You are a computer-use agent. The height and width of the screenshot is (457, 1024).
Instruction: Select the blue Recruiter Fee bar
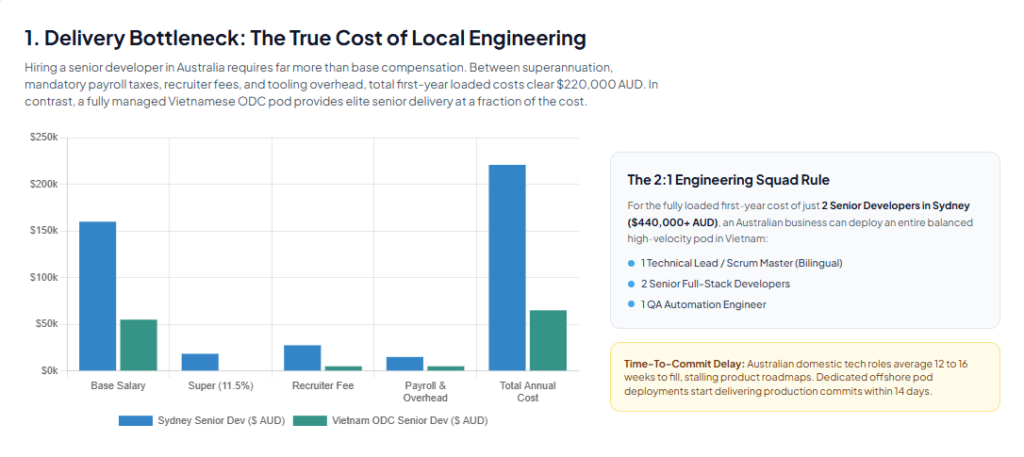[302, 358]
